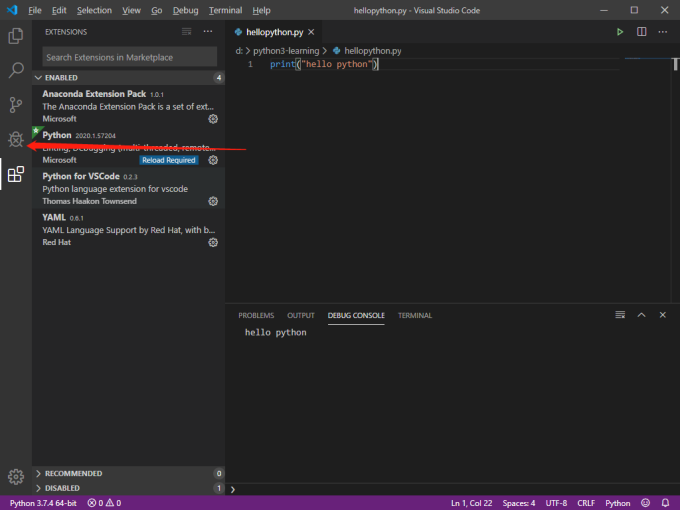Screen dimensions: 680x510
Task: Select Python 3.7.4 64-bit interpreter in status bar
Action: [x=43, y=503]
